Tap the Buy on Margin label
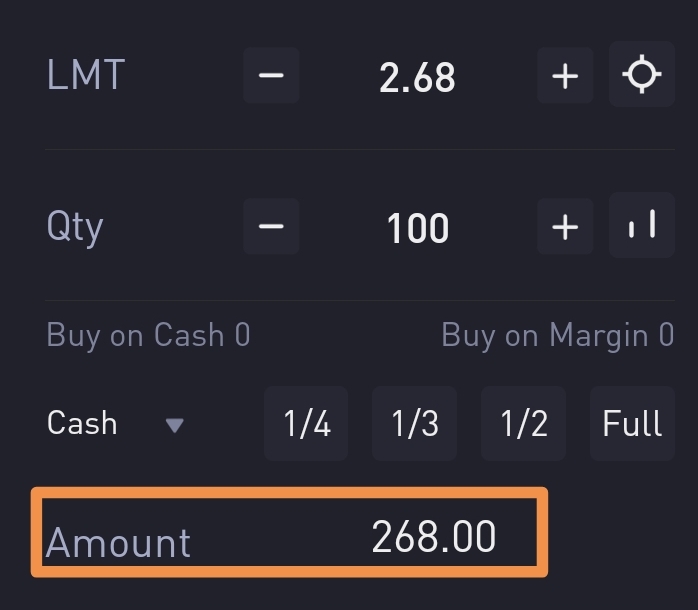This screenshot has width=698, height=610. (557, 335)
